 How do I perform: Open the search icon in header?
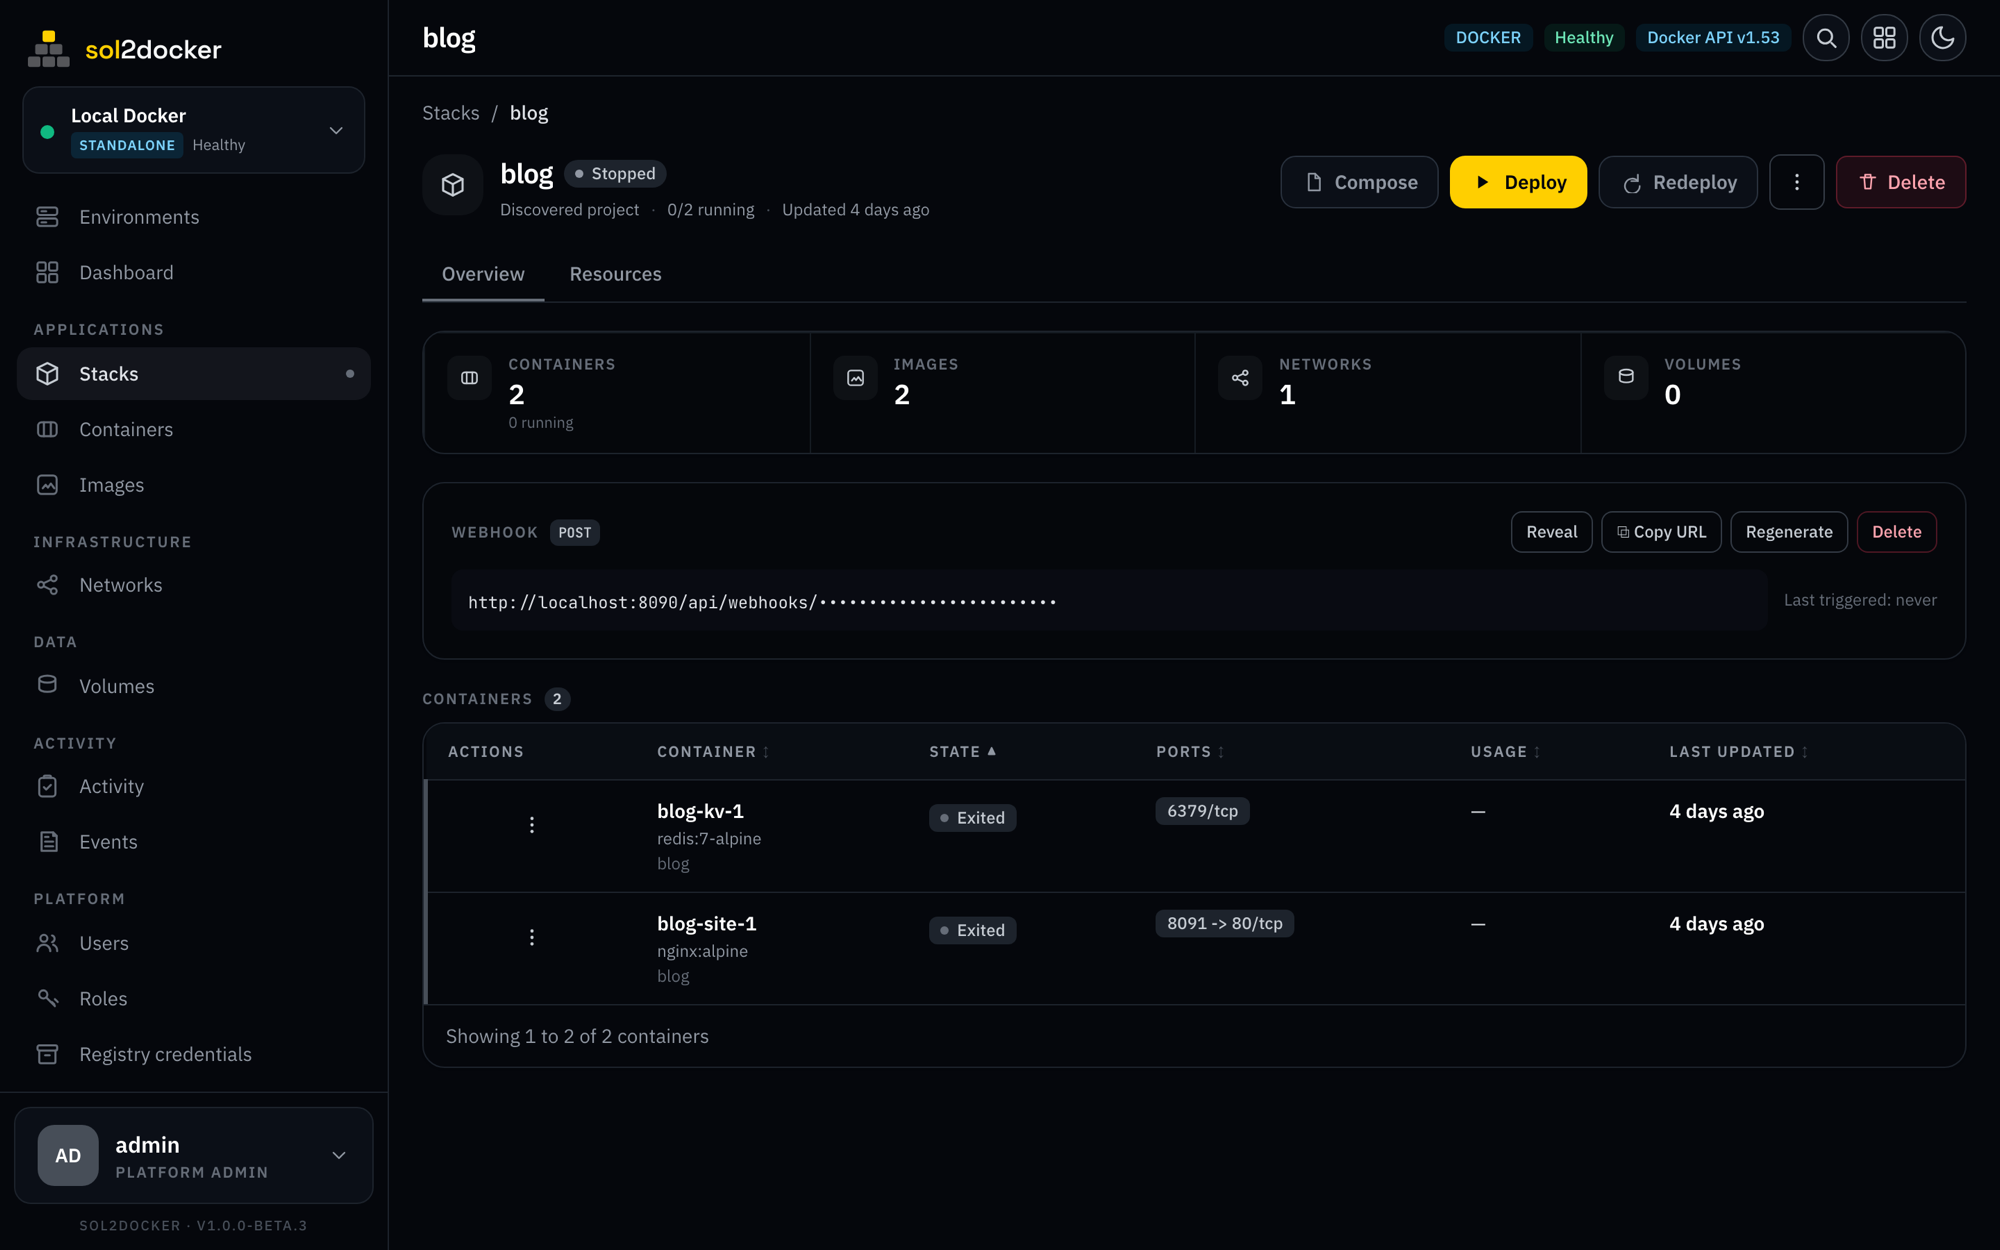[1826, 38]
